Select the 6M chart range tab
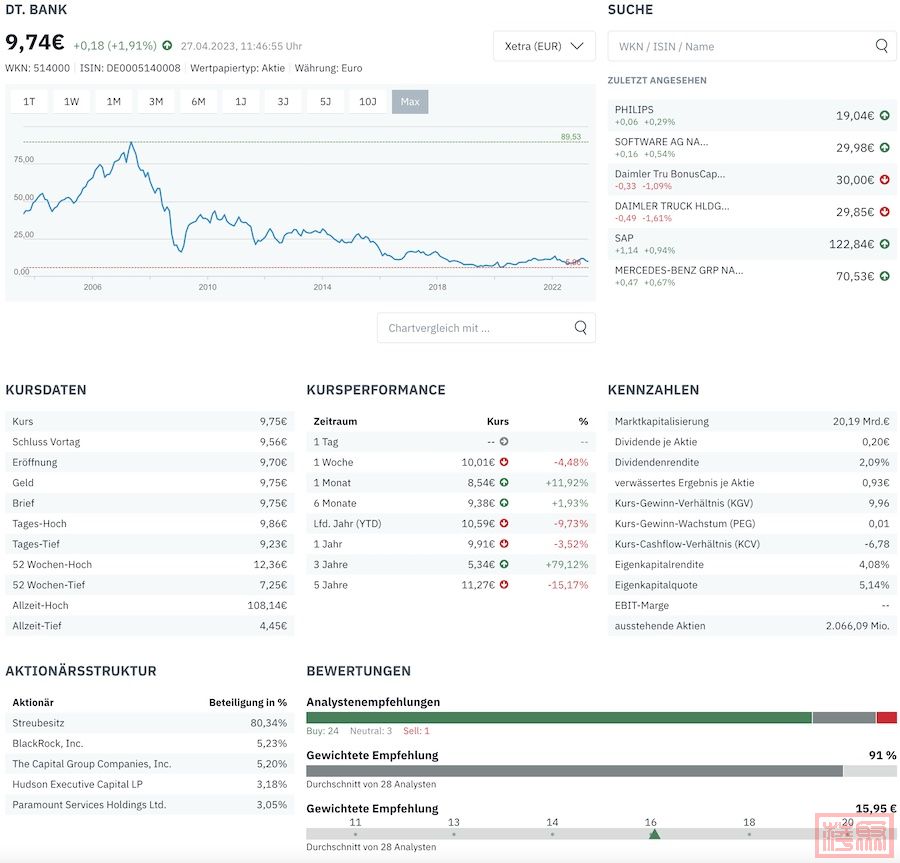The width and height of the screenshot is (900, 863). (199, 102)
